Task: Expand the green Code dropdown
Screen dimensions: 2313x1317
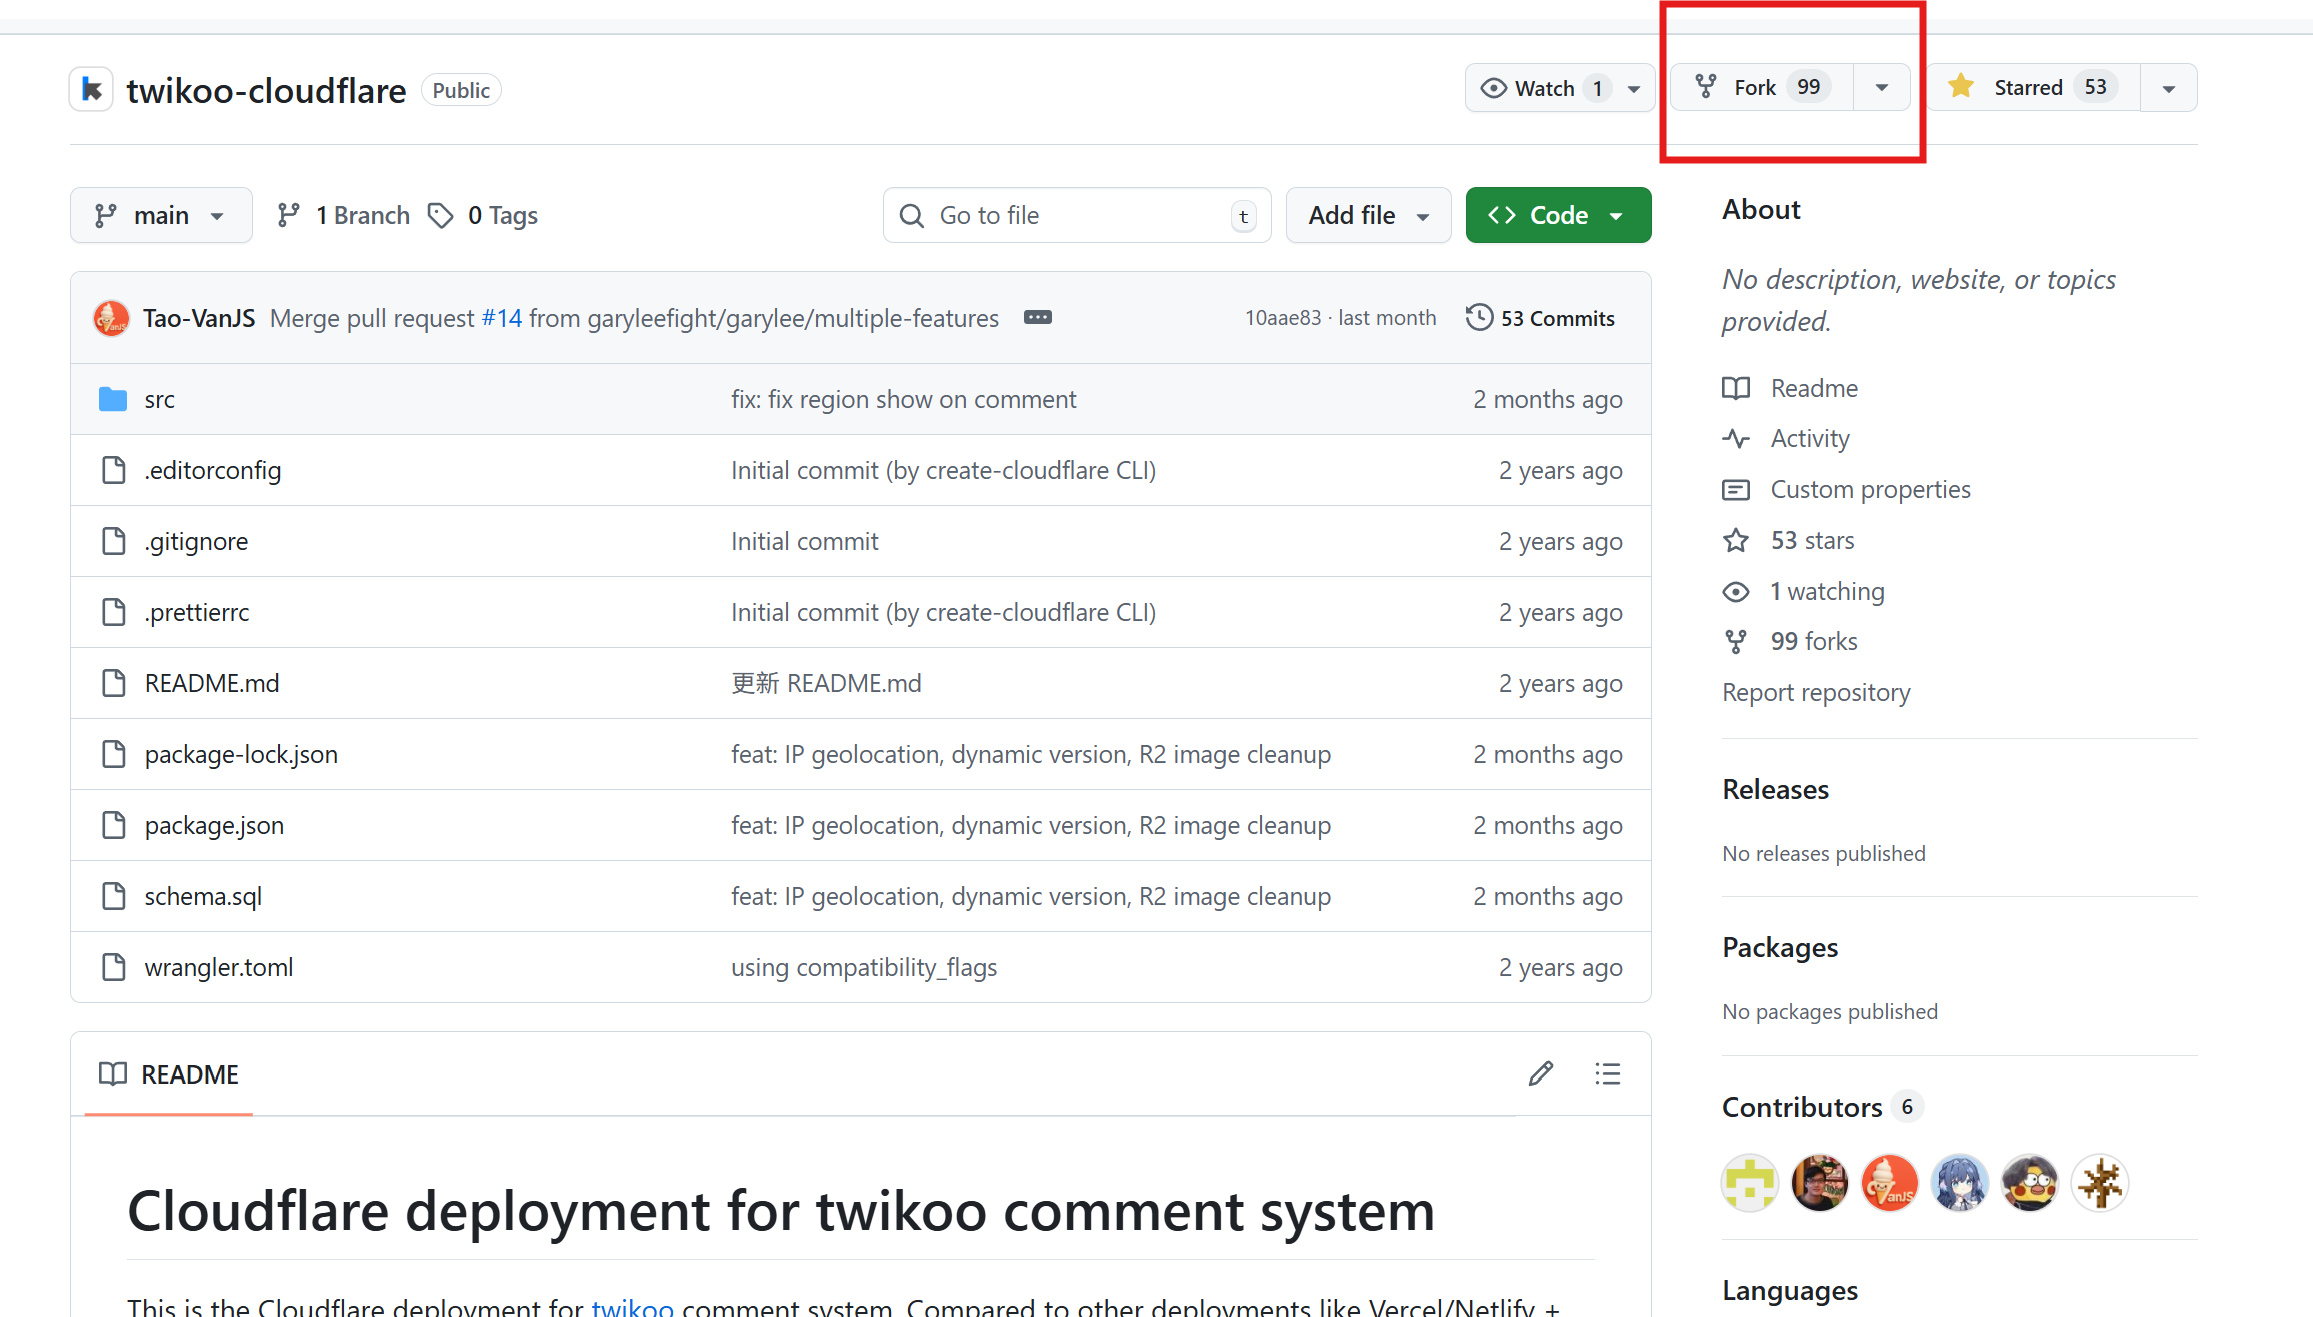Action: click(1558, 215)
